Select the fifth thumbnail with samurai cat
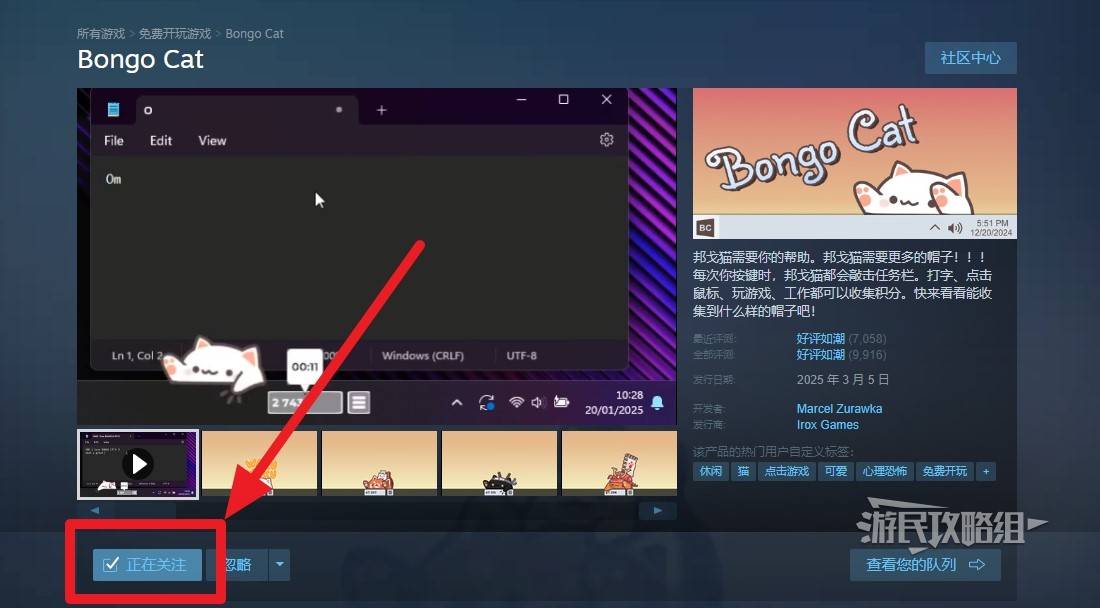Viewport: 1100px width, 608px height. click(x=619, y=464)
